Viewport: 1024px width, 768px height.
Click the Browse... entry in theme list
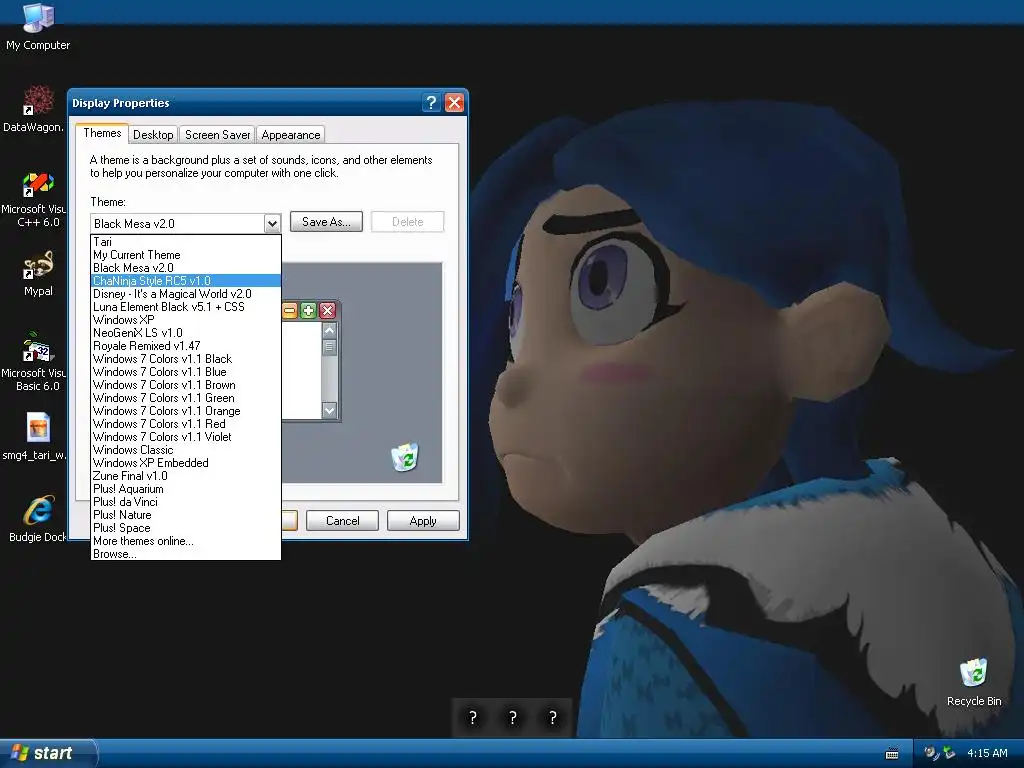(x=185, y=554)
